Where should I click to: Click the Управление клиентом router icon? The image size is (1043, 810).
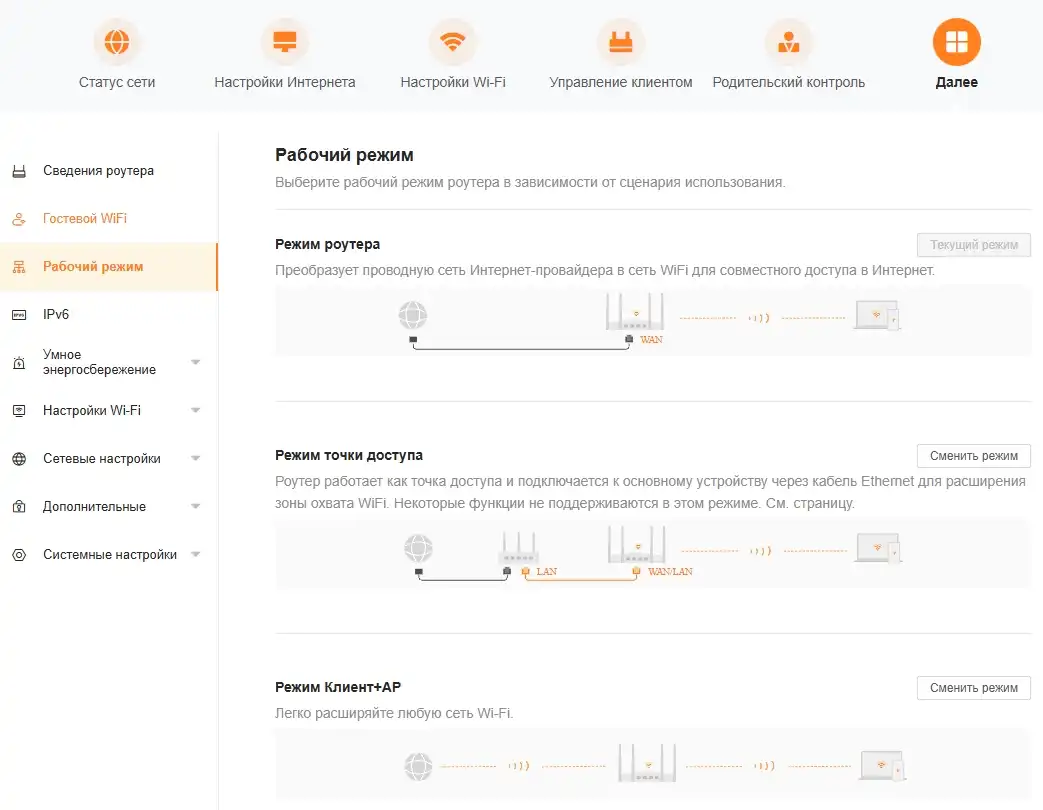click(621, 42)
